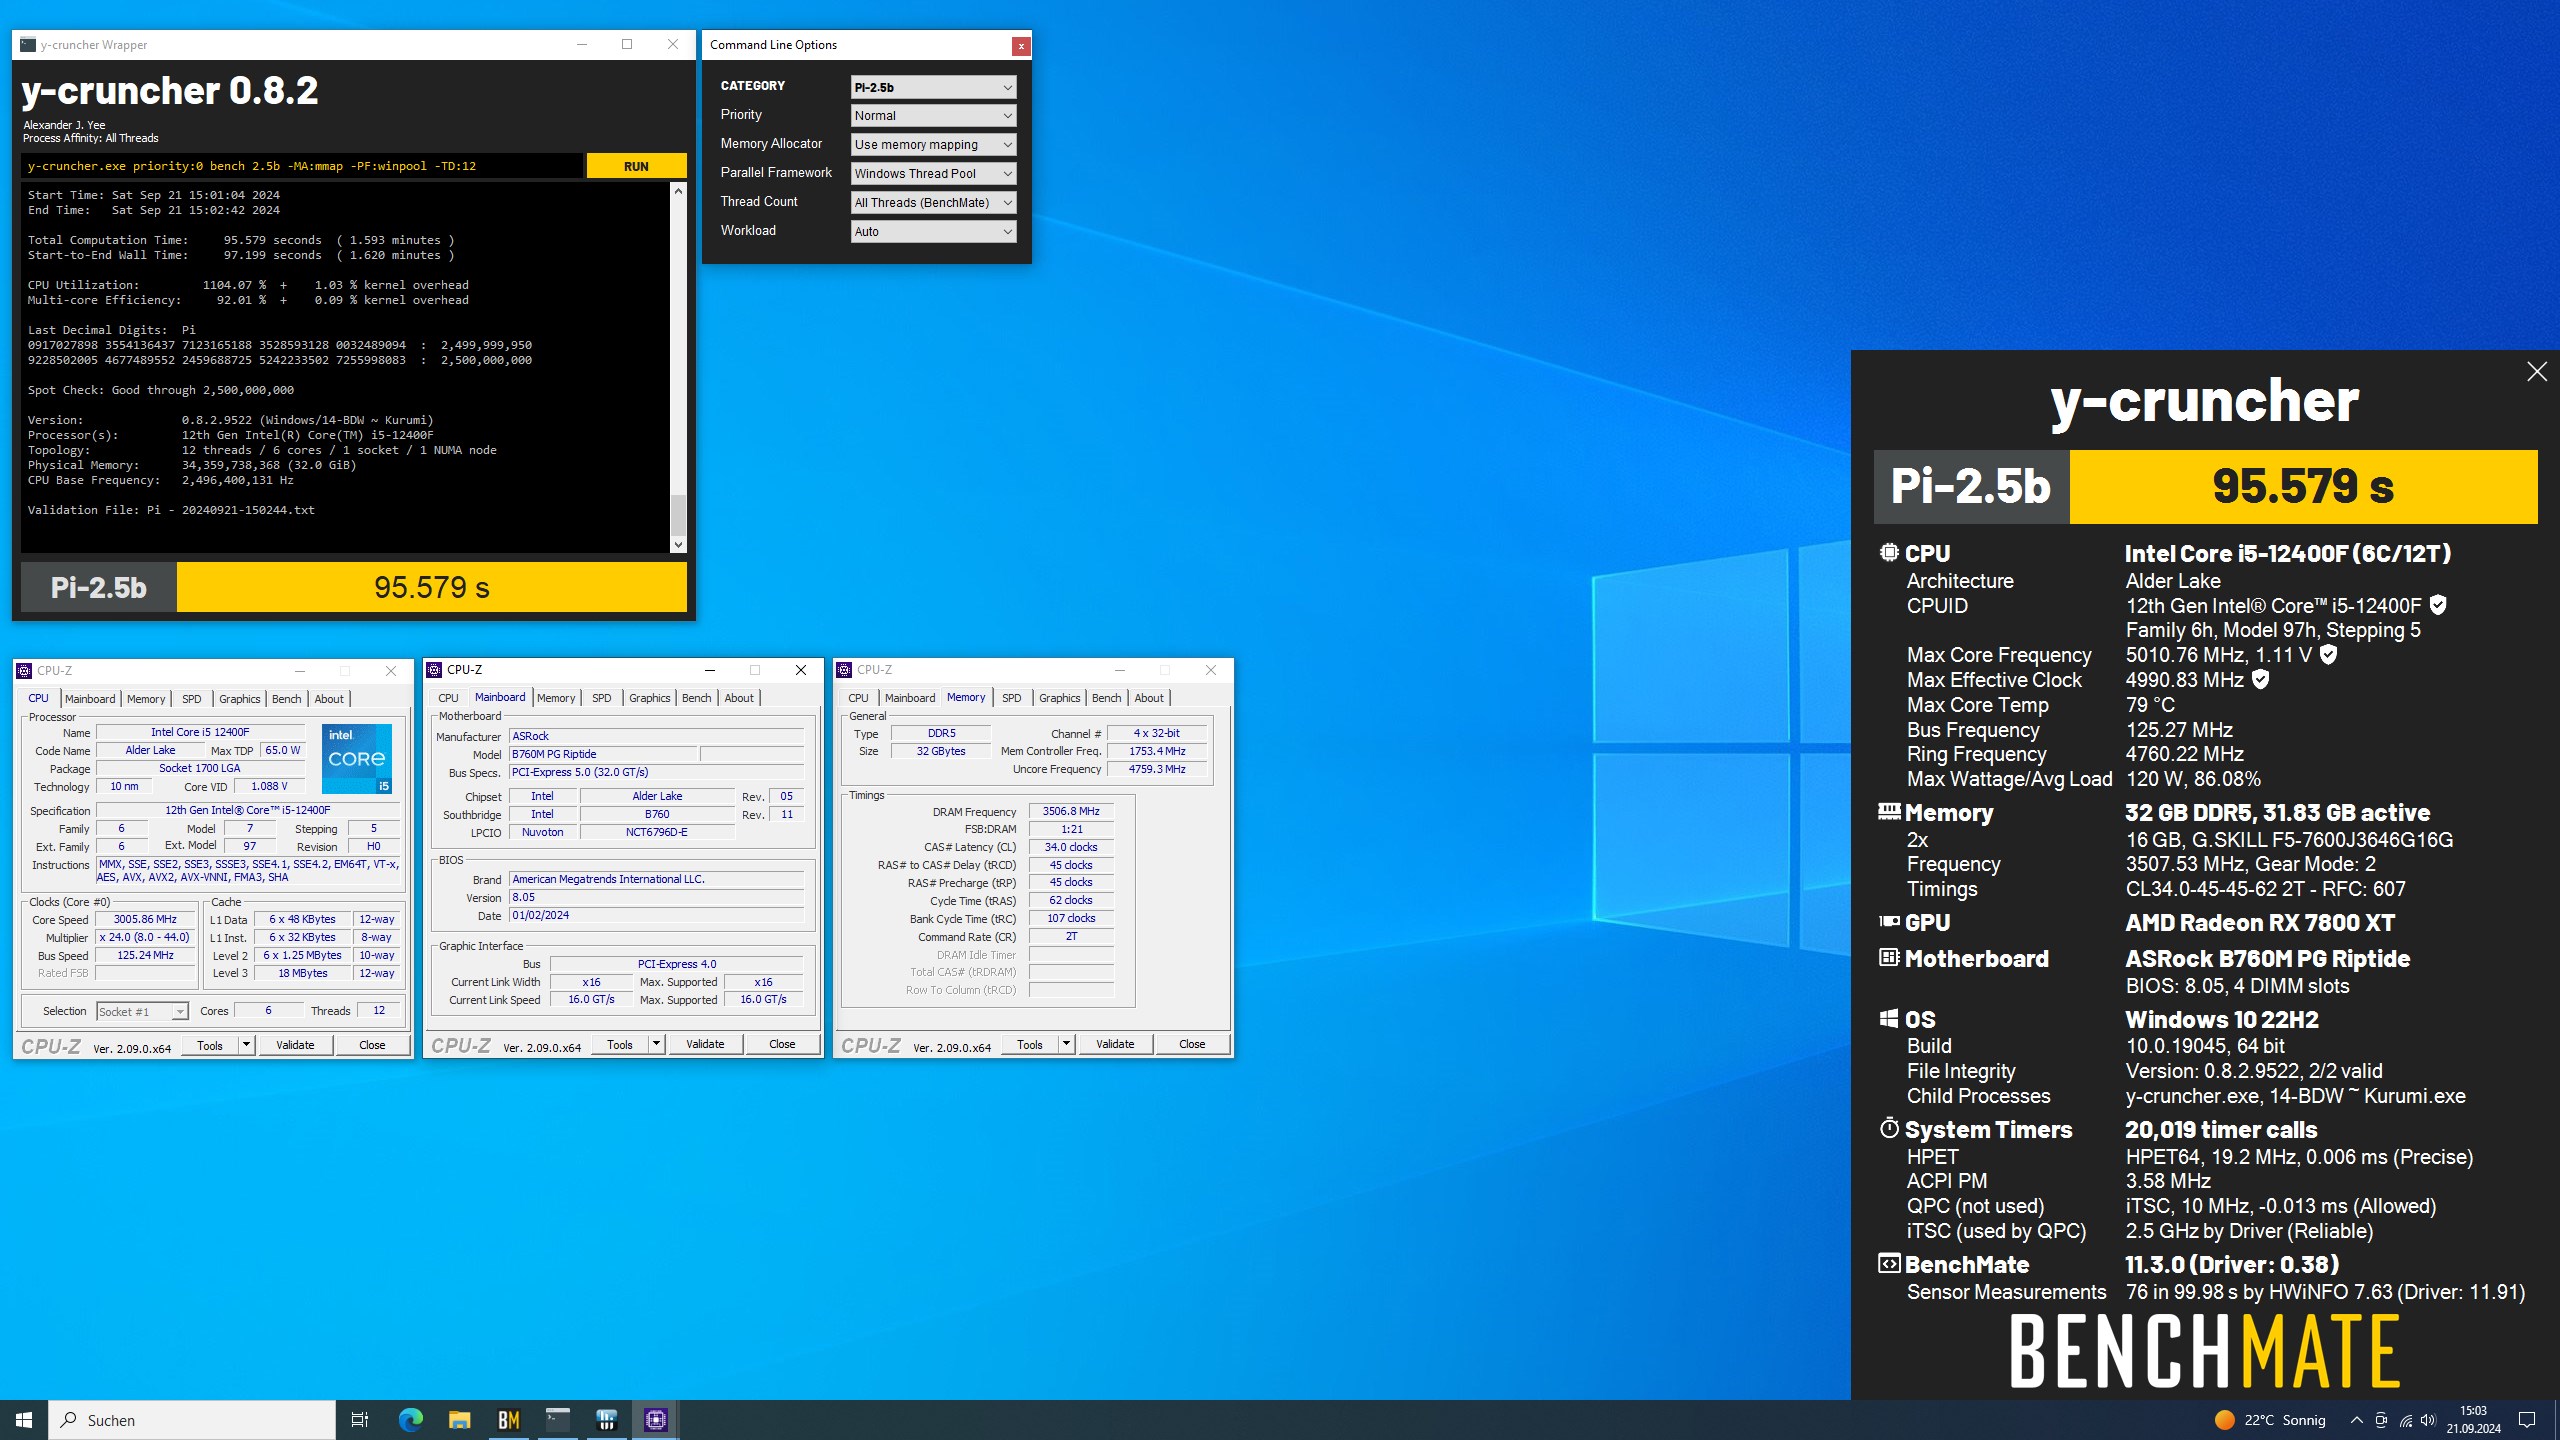Open the Windows Start menu
This screenshot has width=2560, height=1440.
tap(24, 1420)
